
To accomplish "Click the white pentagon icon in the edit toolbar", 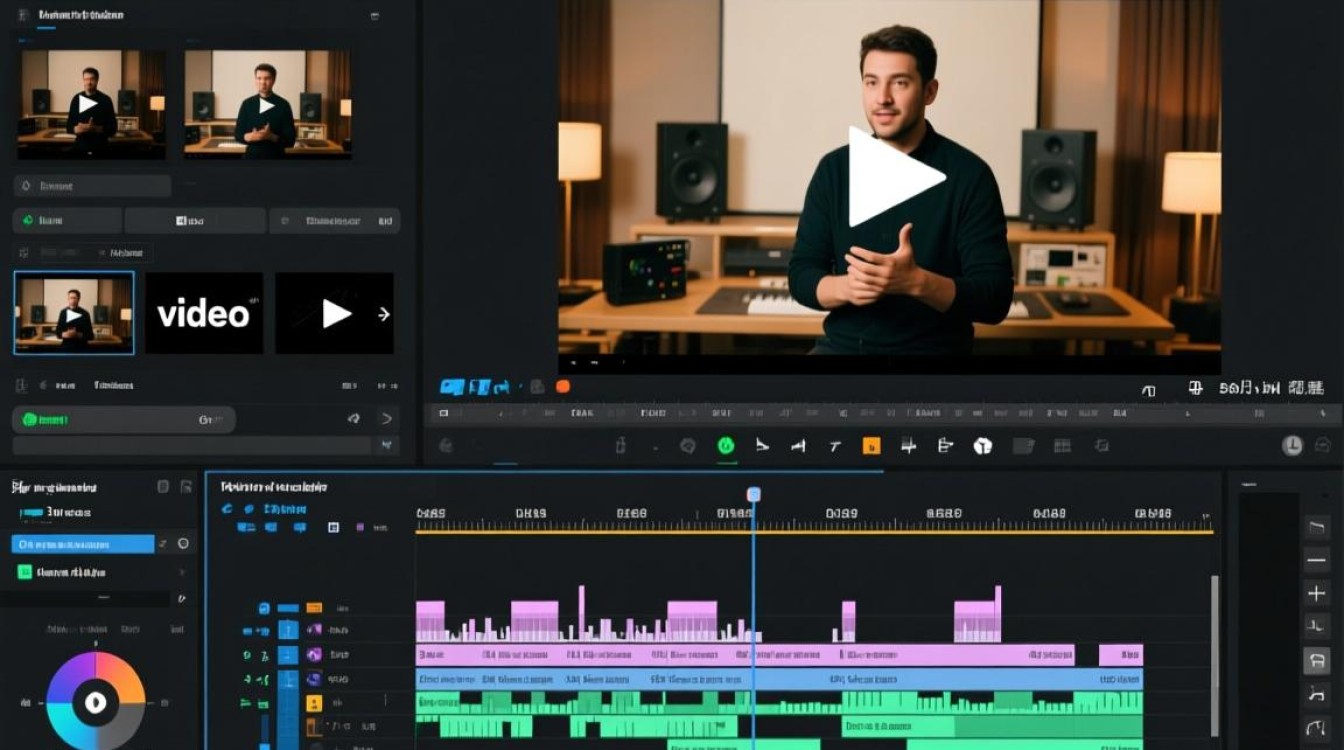I will (983, 446).
